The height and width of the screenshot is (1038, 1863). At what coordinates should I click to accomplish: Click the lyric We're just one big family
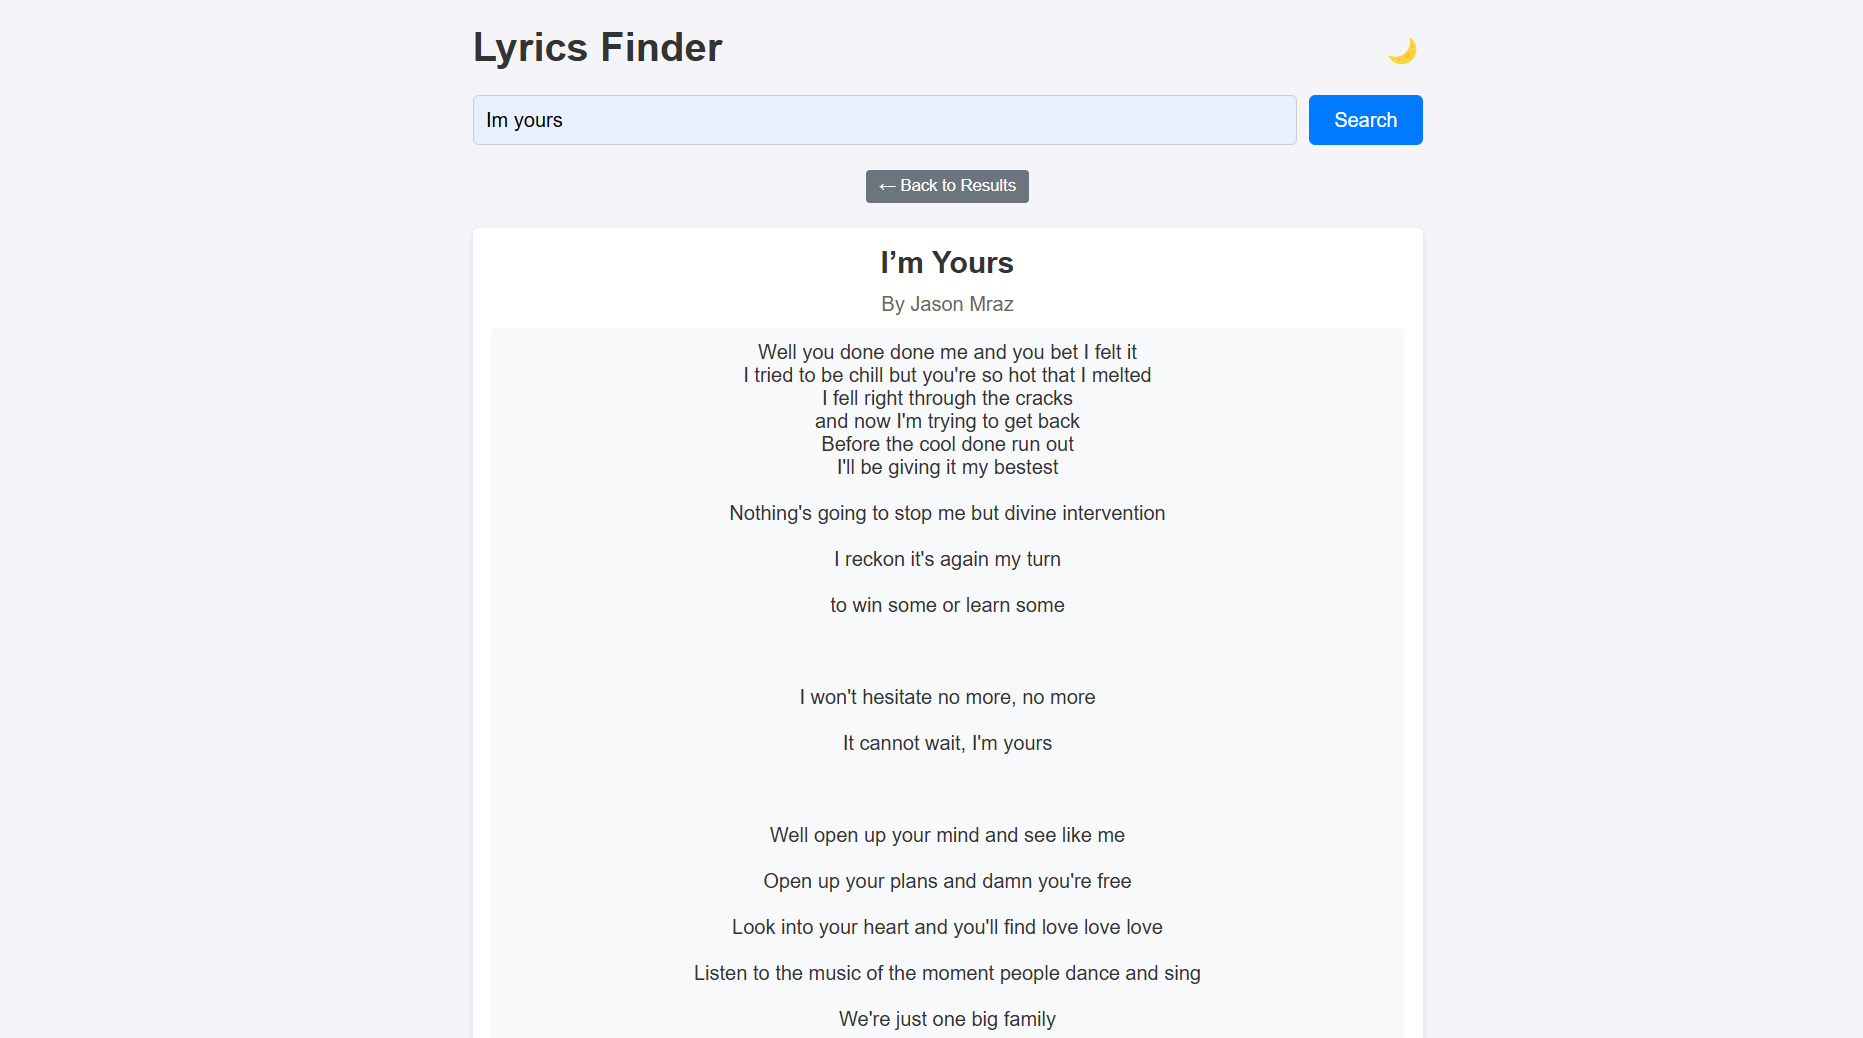coord(947,1019)
